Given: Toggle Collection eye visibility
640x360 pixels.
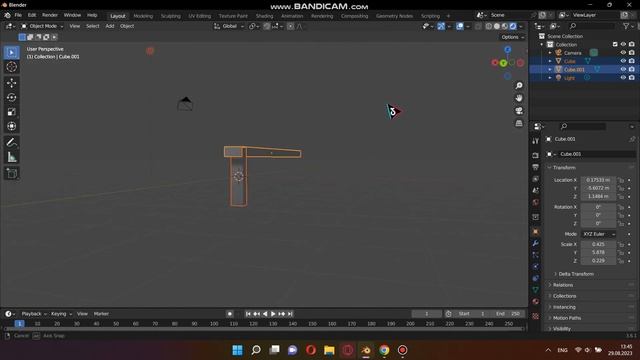Looking at the screenshot, I should (x=623, y=44).
